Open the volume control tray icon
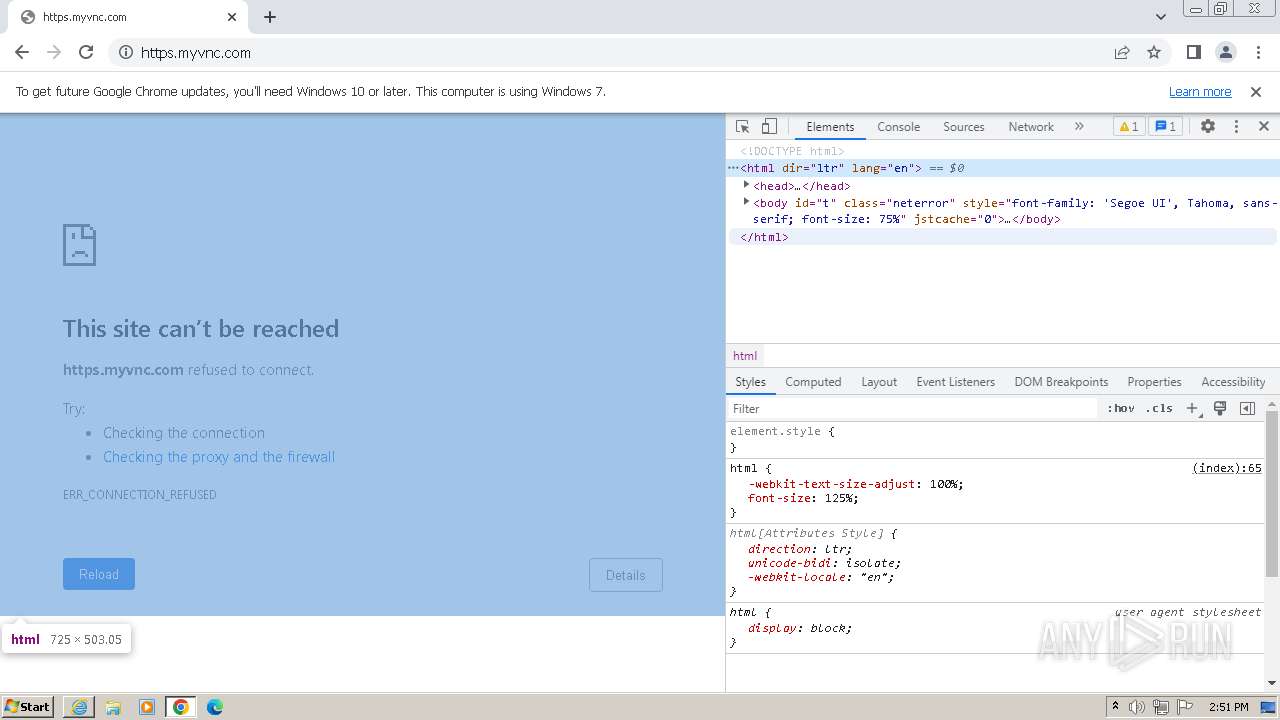1280x720 pixels. pyautogui.click(x=1137, y=707)
